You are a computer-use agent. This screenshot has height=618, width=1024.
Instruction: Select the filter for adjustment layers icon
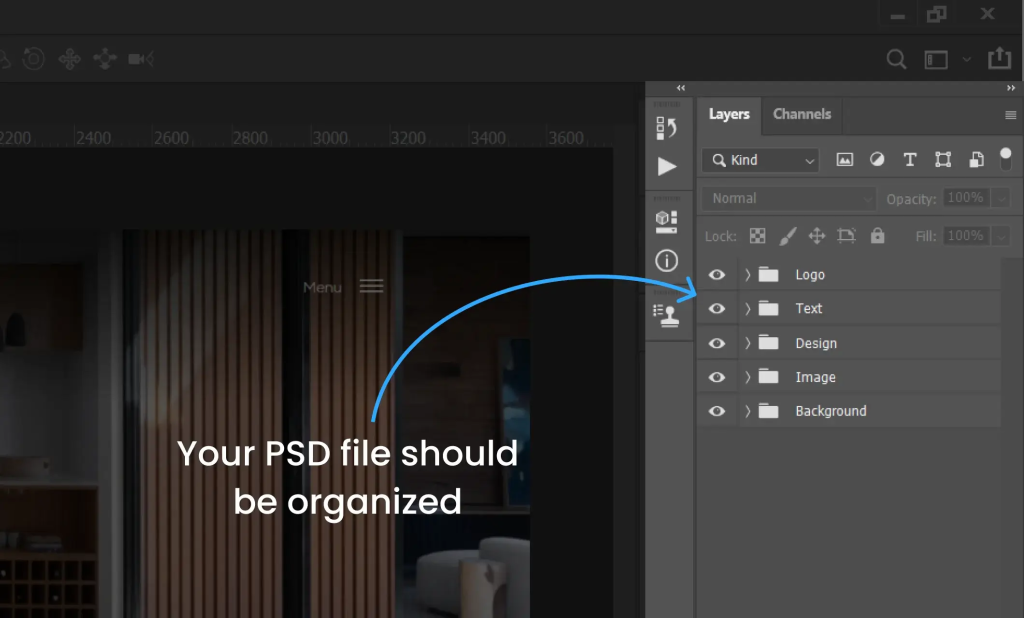[877, 159]
